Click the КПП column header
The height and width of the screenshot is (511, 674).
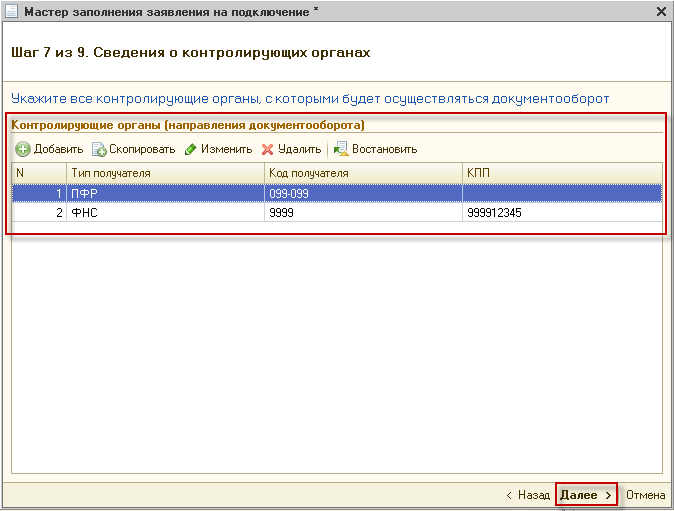click(x=562, y=173)
